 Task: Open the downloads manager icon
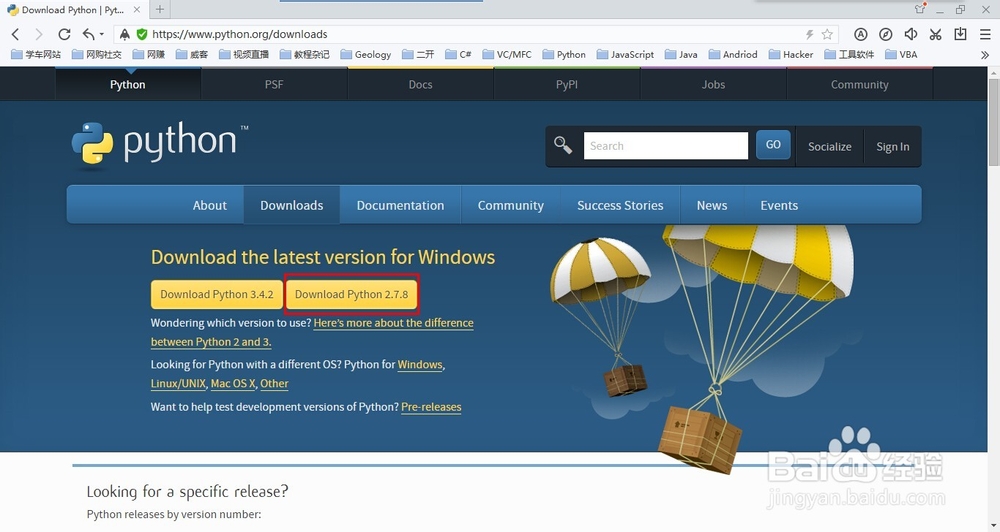tap(960, 34)
